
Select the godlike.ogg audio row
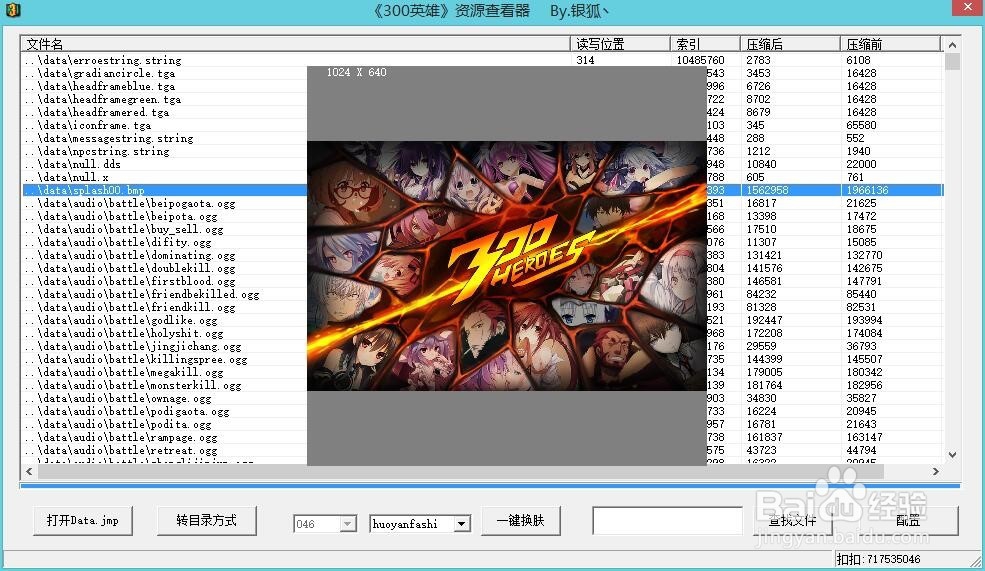[x=482, y=320]
